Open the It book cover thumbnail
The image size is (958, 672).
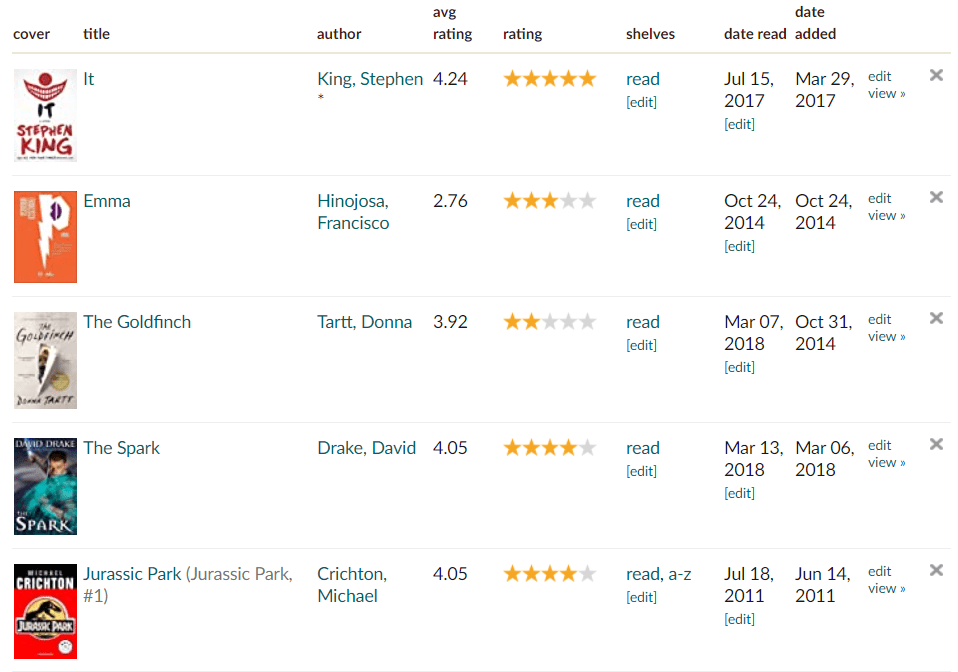point(45,115)
